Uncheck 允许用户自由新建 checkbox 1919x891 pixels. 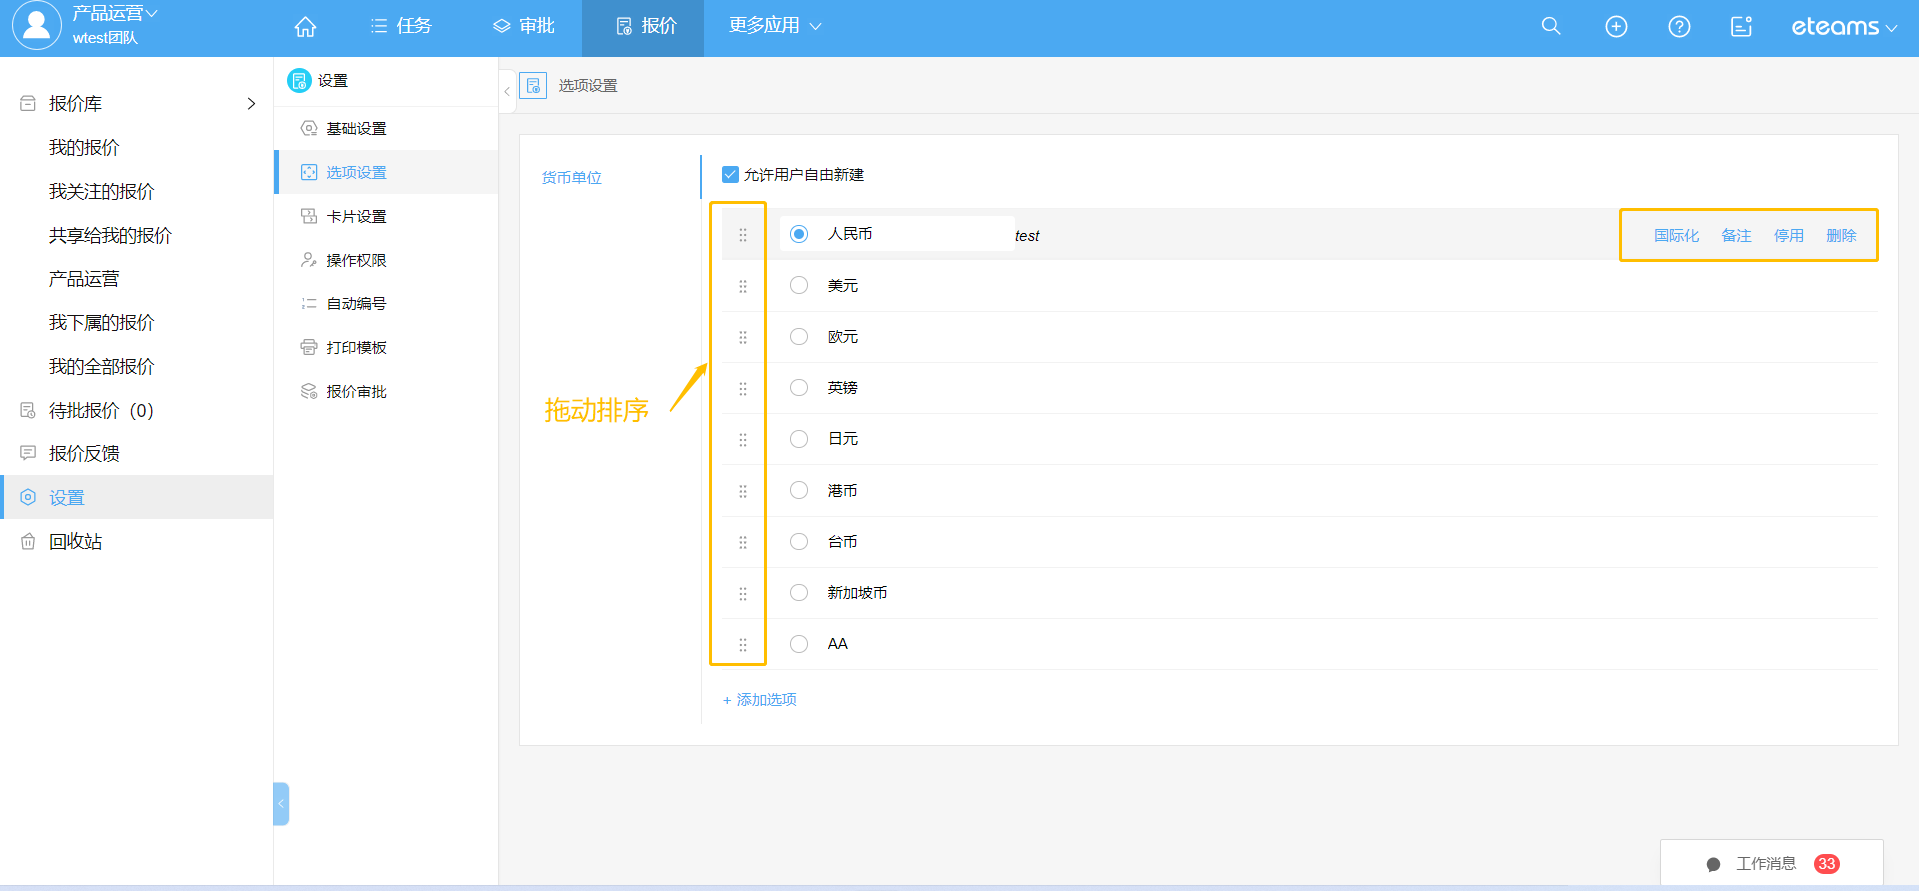[730, 175]
